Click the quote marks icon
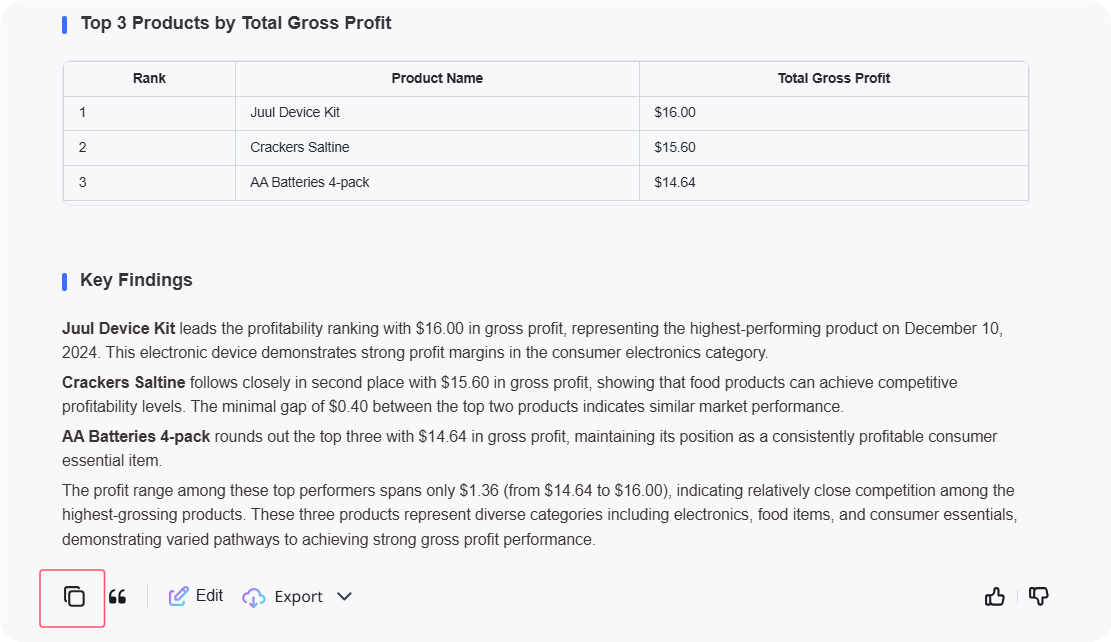1111x642 pixels. pyautogui.click(x=117, y=597)
